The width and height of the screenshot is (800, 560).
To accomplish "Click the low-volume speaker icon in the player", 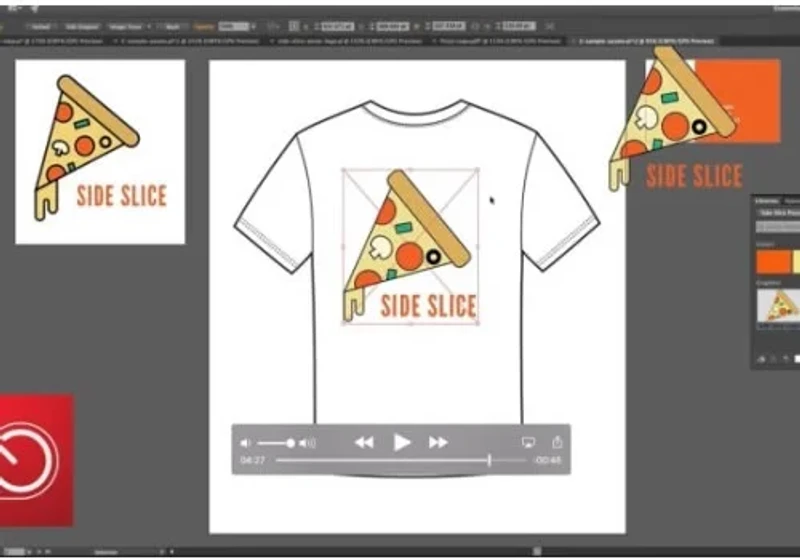I will click(x=245, y=443).
